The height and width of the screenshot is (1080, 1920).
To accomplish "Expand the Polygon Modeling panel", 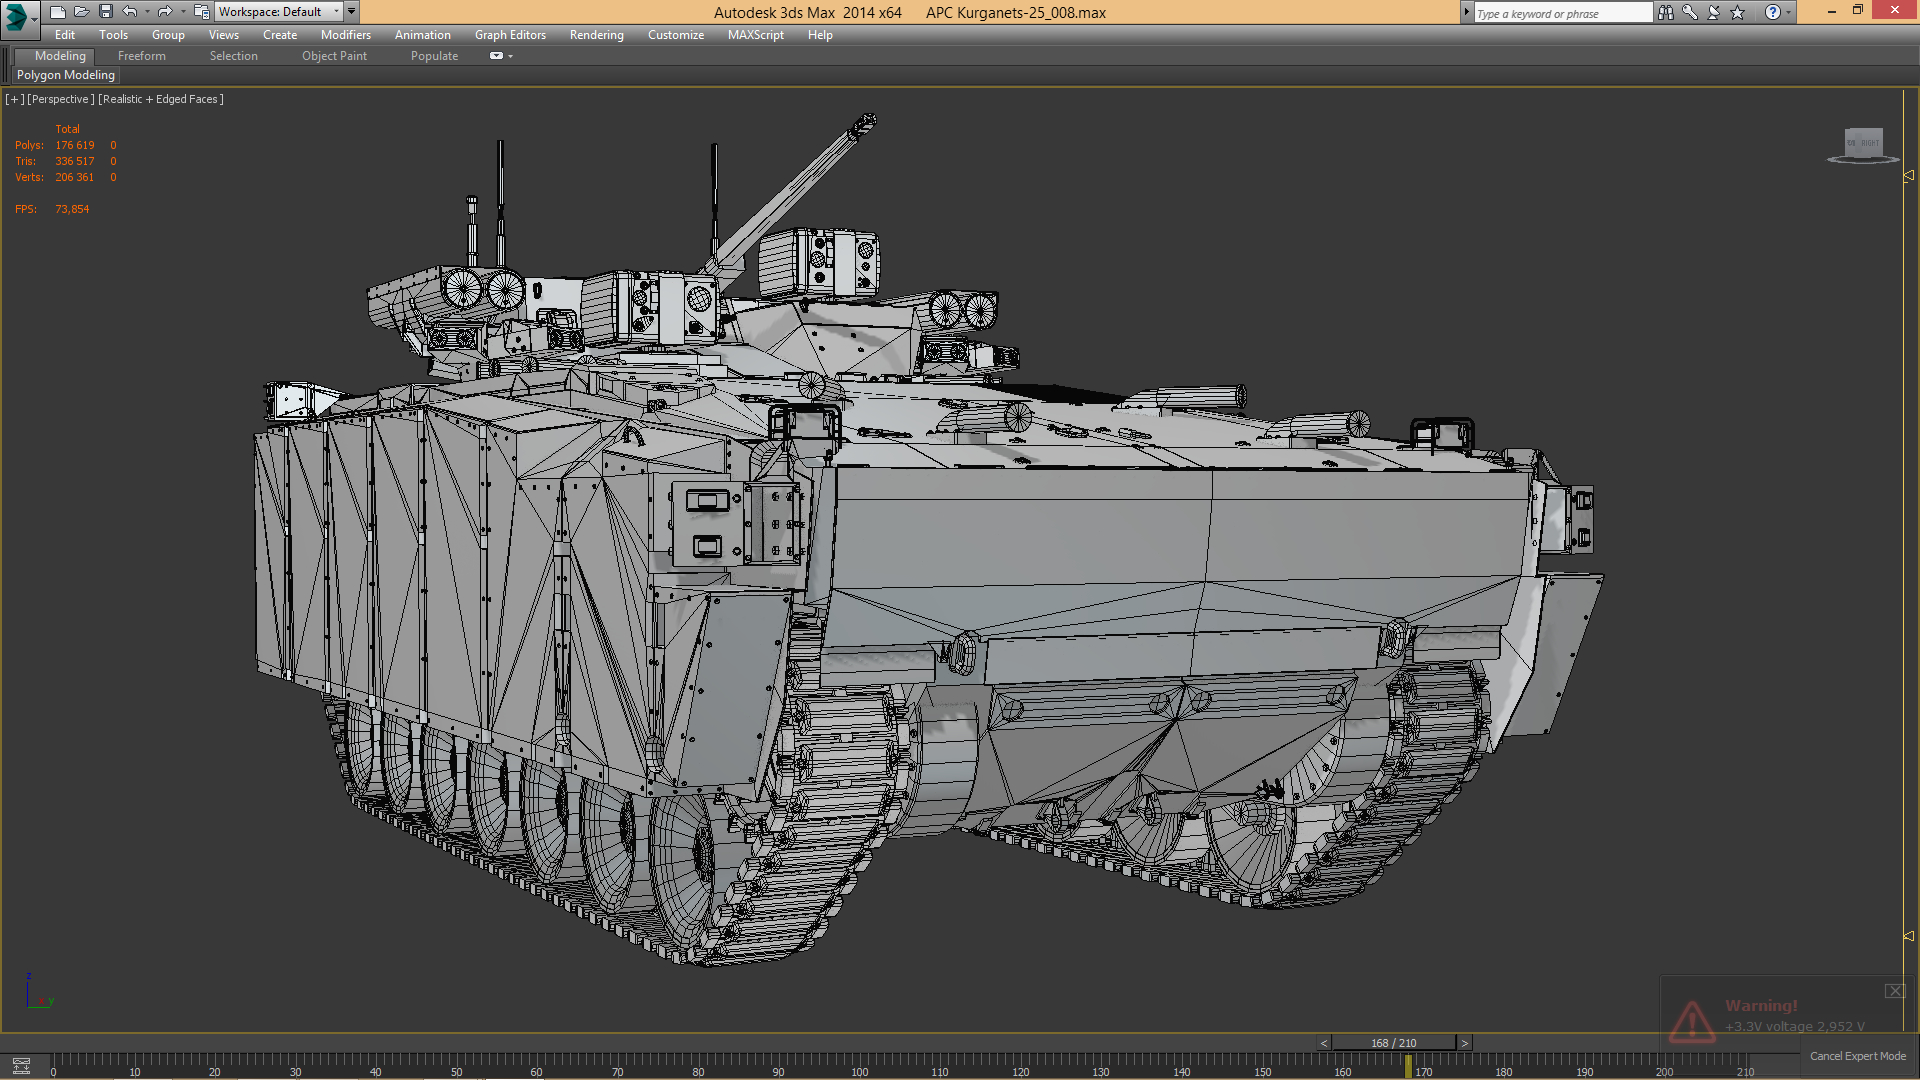I will (64, 74).
